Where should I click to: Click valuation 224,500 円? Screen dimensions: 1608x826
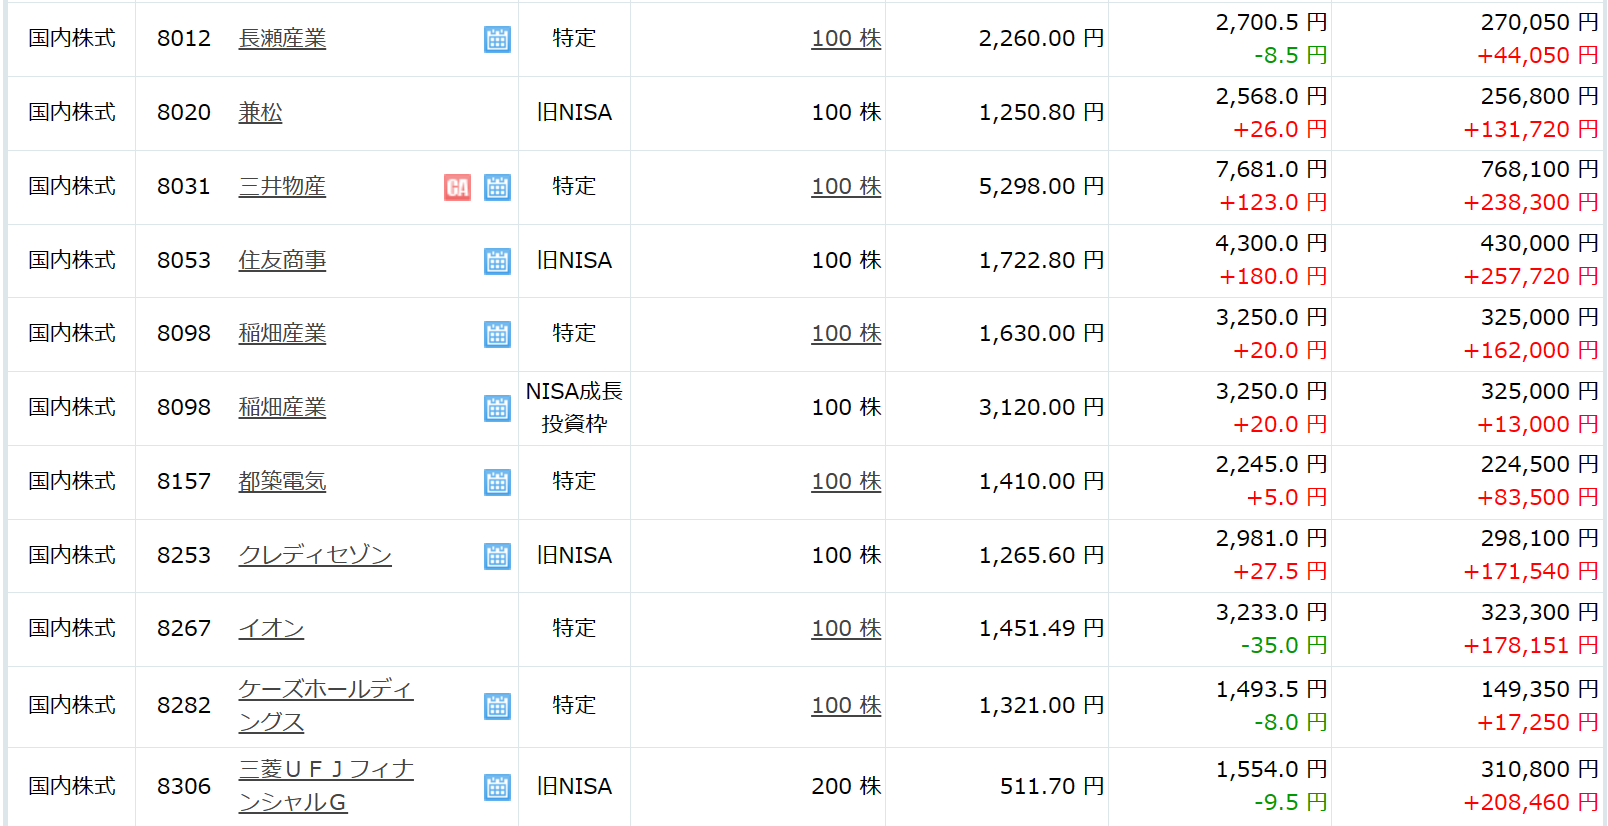click(x=1539, y=465)
